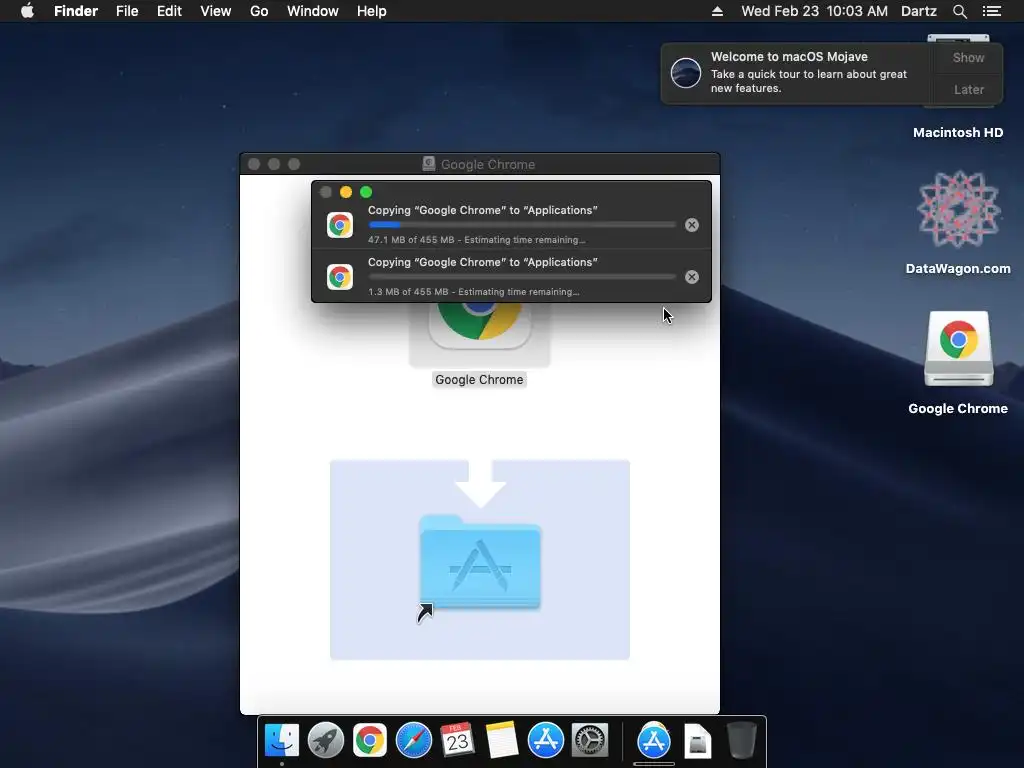Screen dimensions: 1024x768
Task: Open System Preferences from the Dock
Action: [590, 741]
